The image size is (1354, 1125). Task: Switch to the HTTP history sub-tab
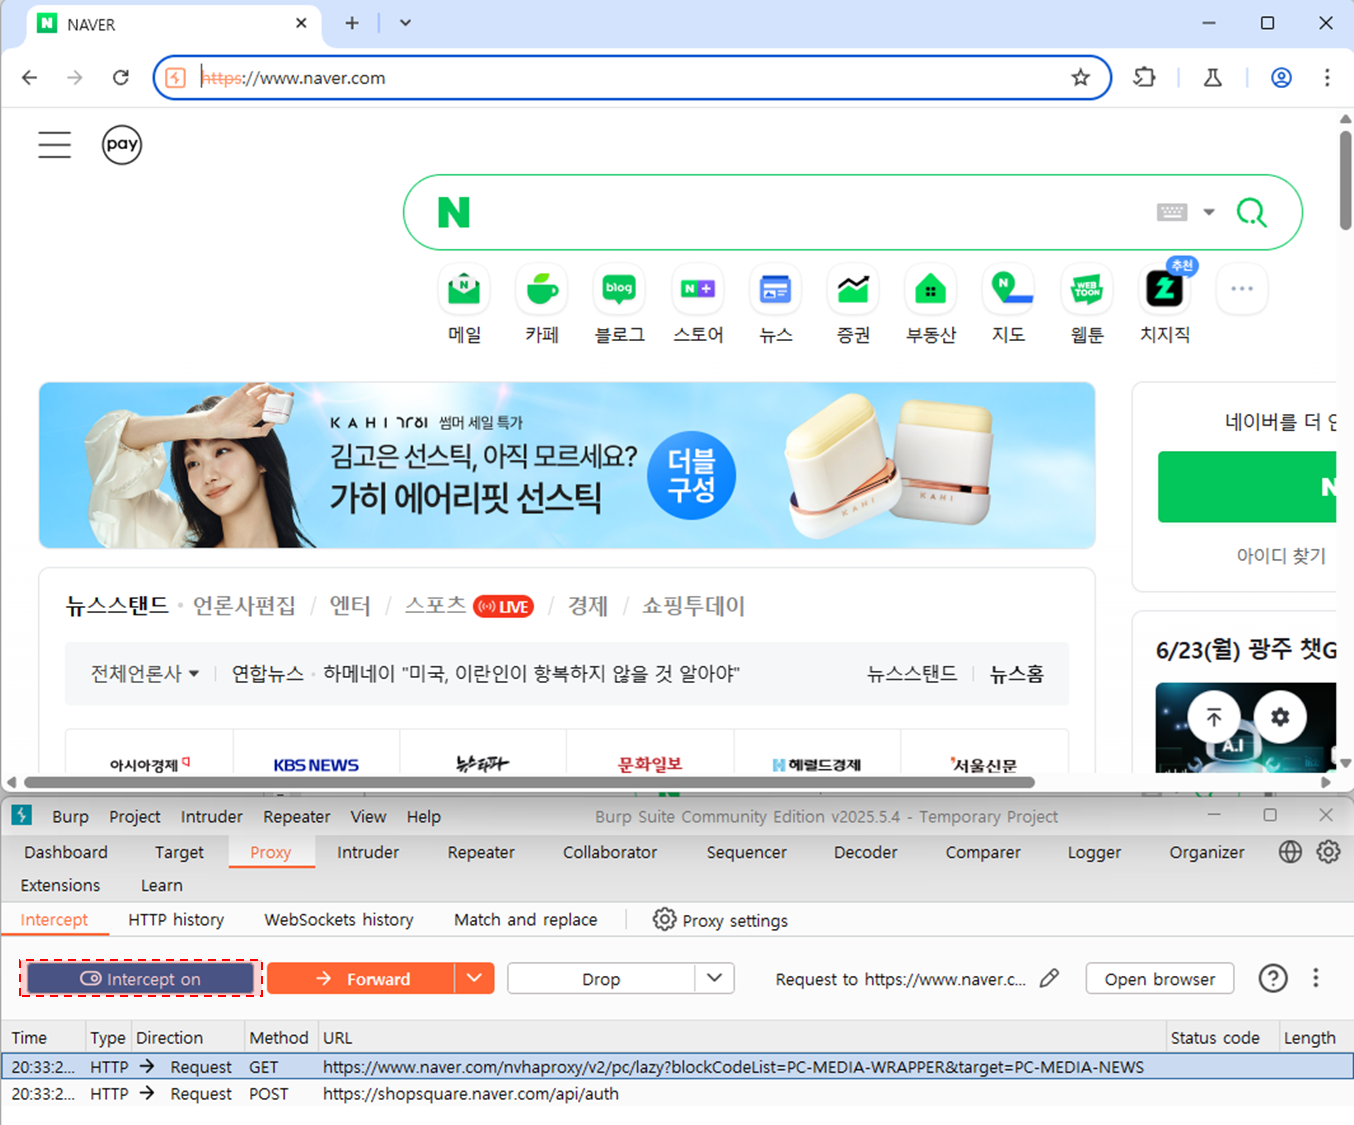176,920
